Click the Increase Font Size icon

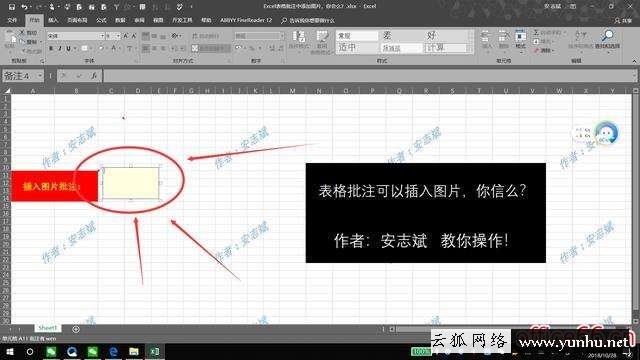126,36
